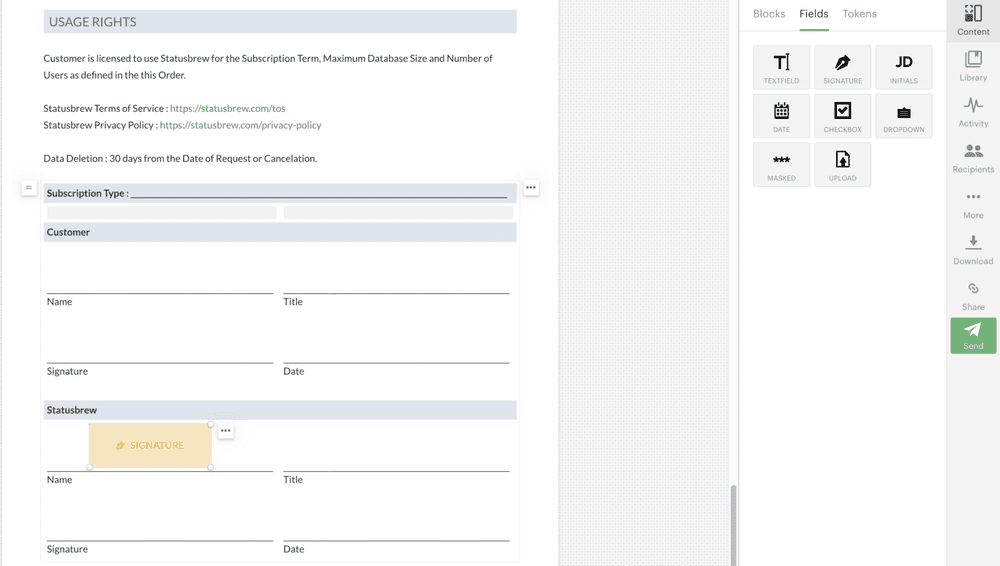Select the Upload field tool

[842, 165]
